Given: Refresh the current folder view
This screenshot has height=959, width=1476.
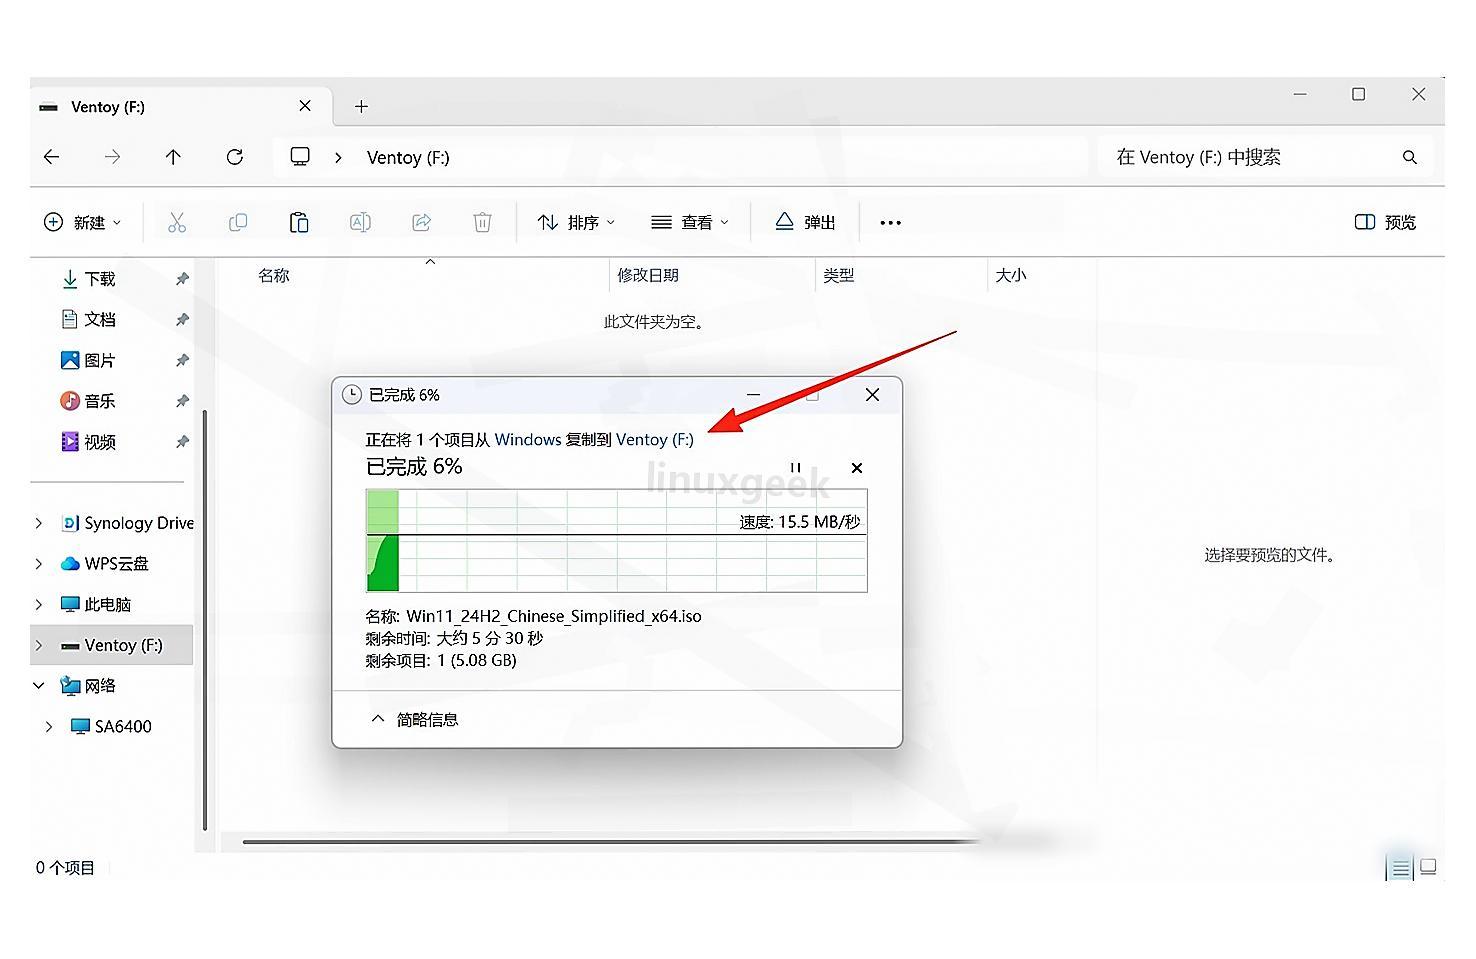Looking at the screenshot, I should point(235,157).
